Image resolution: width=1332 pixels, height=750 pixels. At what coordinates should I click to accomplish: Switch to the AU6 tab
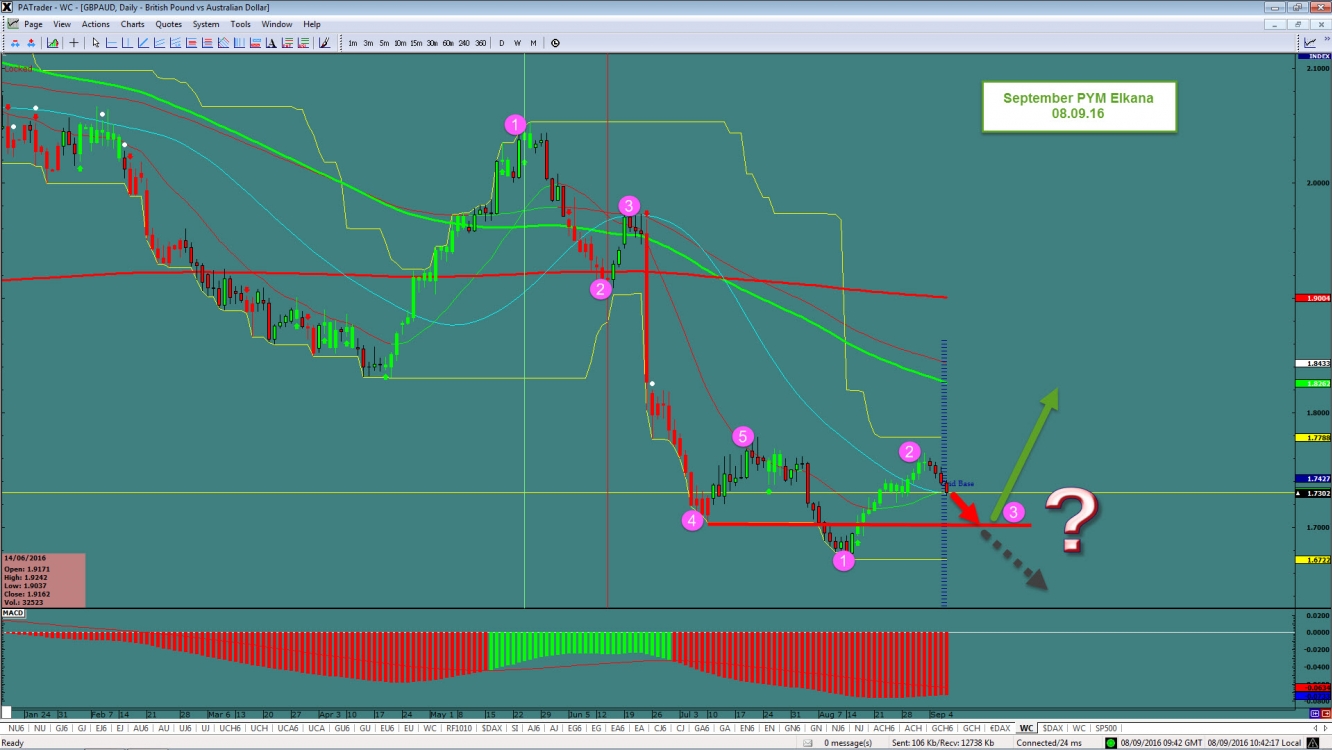click(x=141, y=728)
